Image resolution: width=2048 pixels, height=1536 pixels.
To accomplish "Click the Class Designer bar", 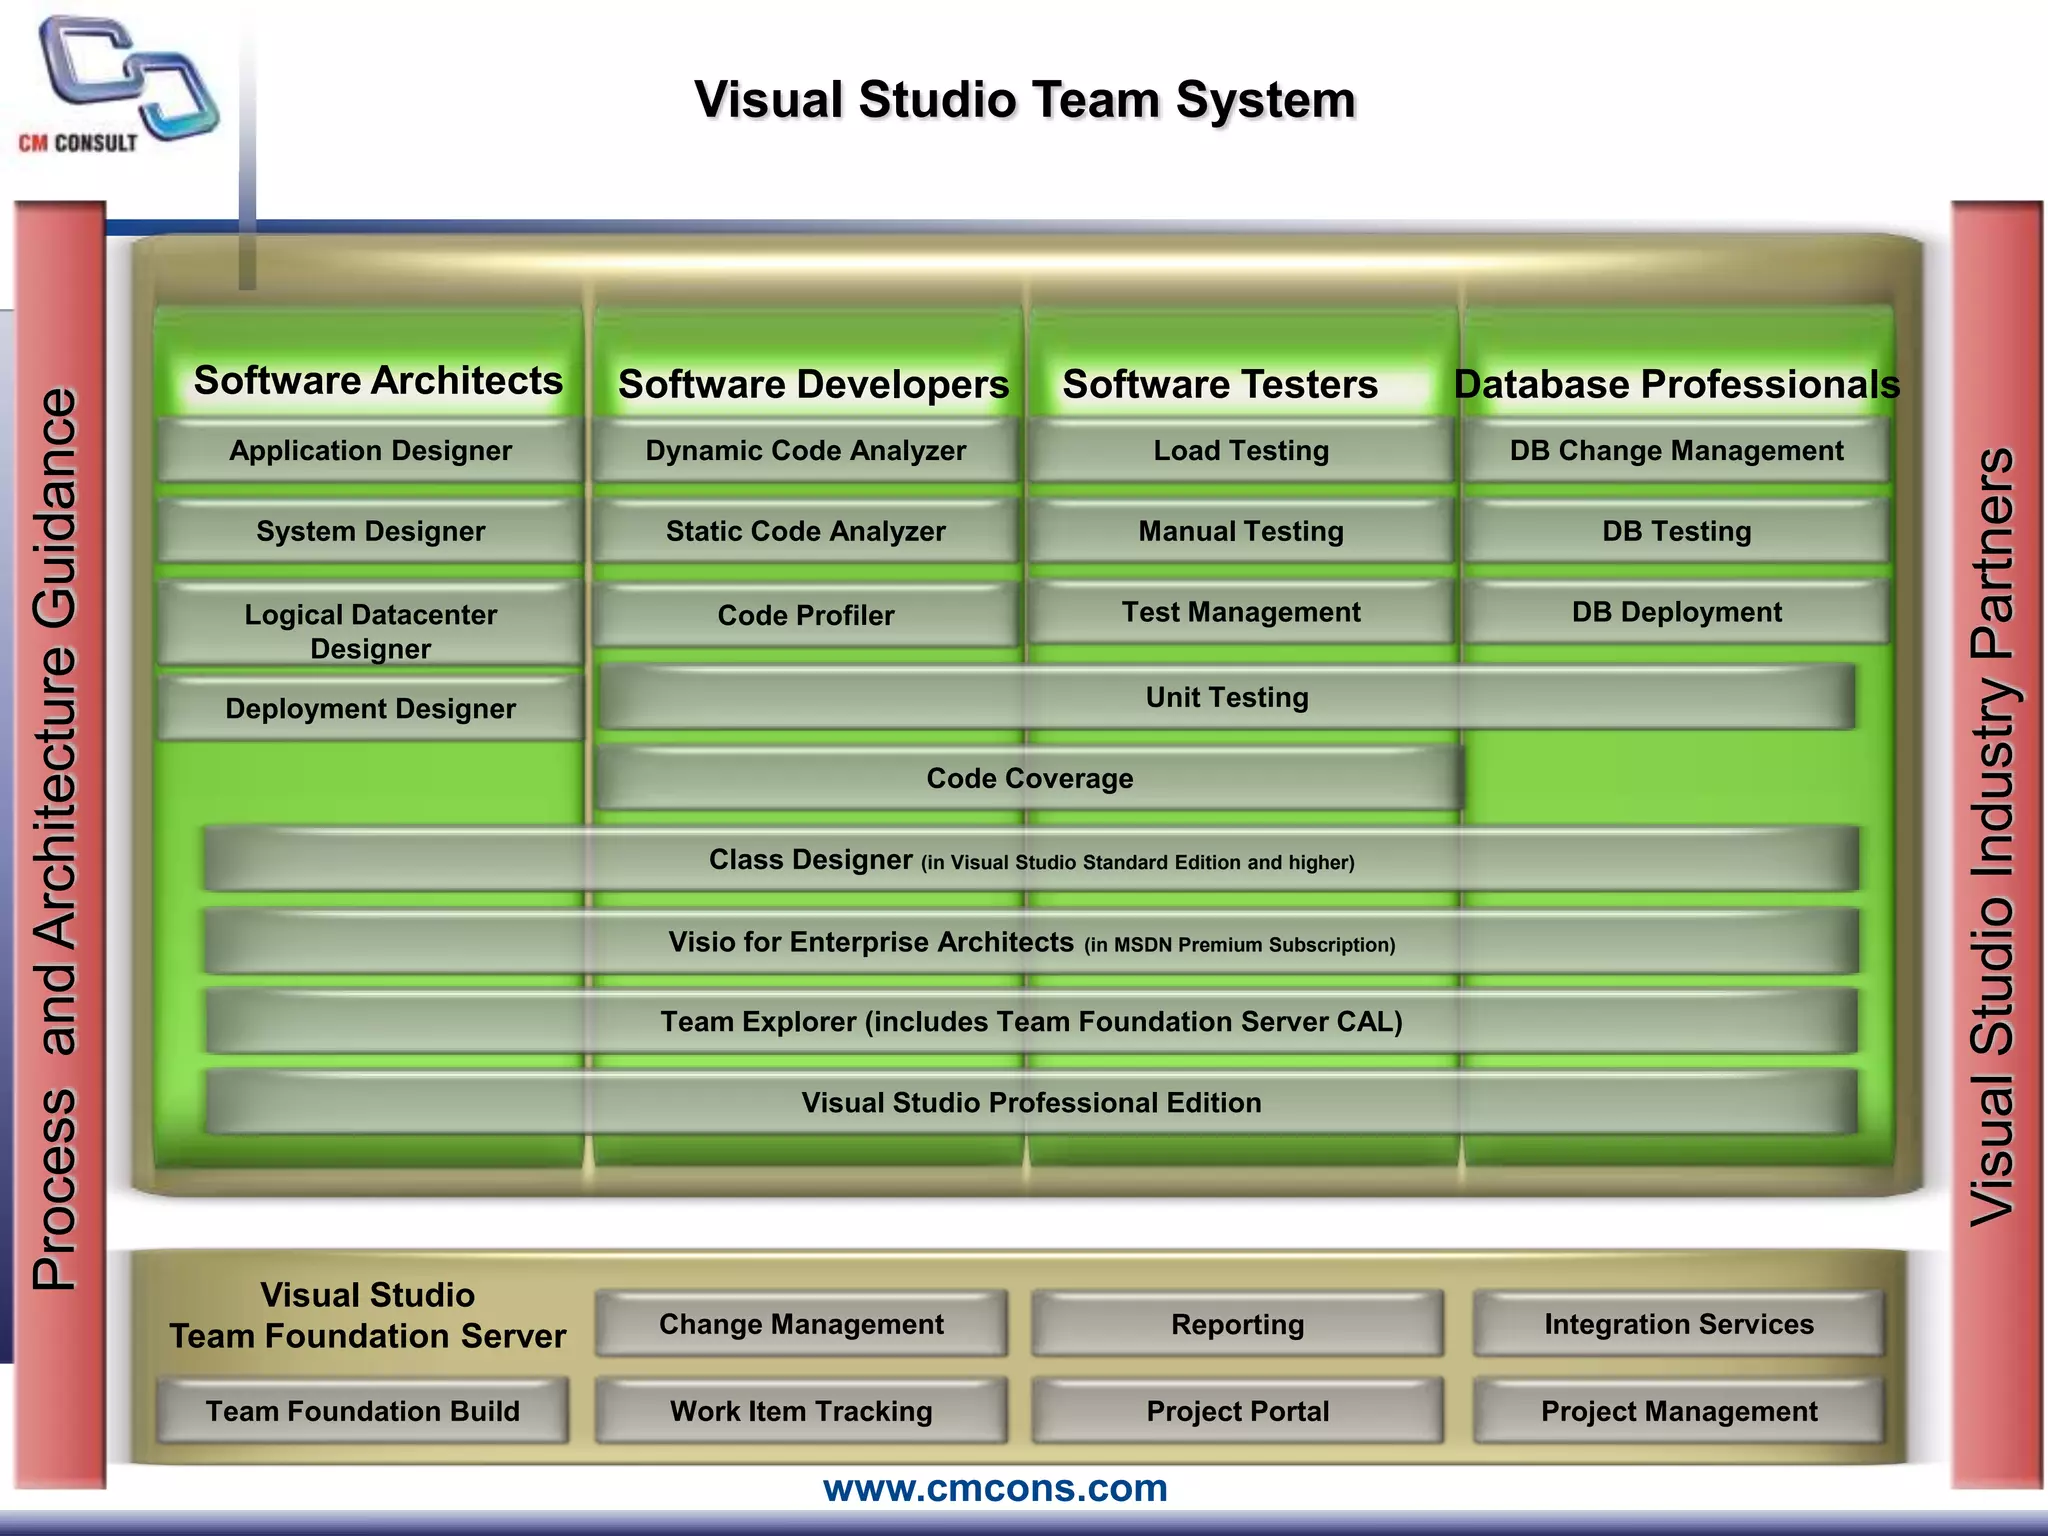I will 1031,860.
